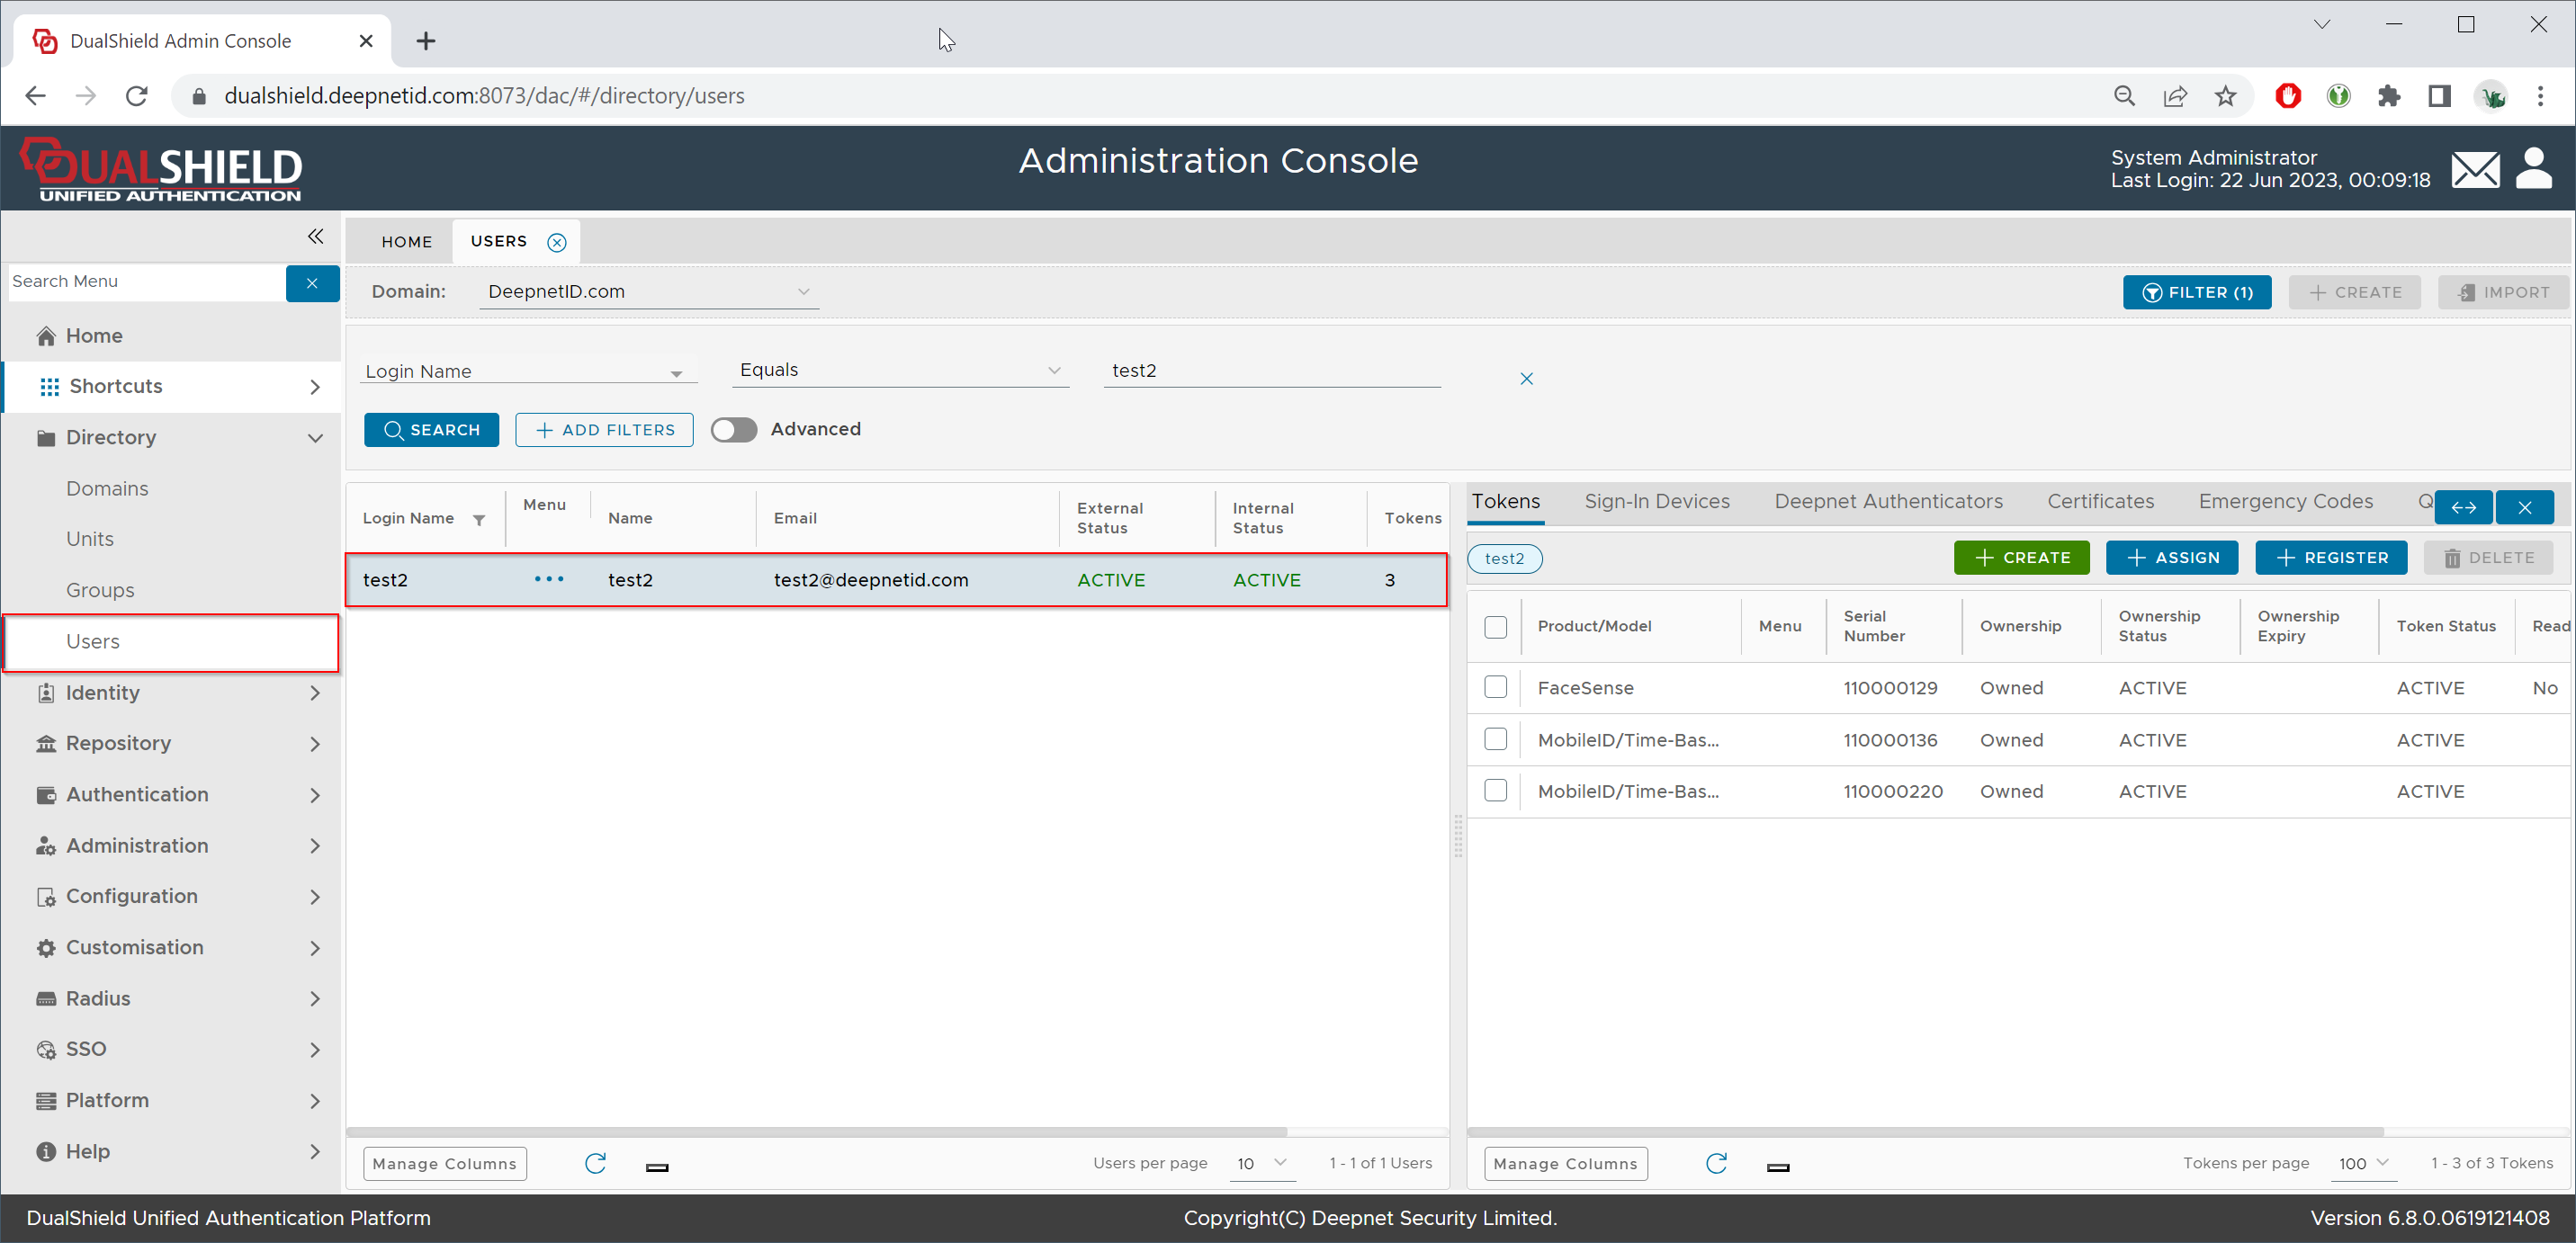Remove the test2 filter with X icon
Image resolution: width=2576 pixels, height=1243 pixels.
(x=1526, y=378)
